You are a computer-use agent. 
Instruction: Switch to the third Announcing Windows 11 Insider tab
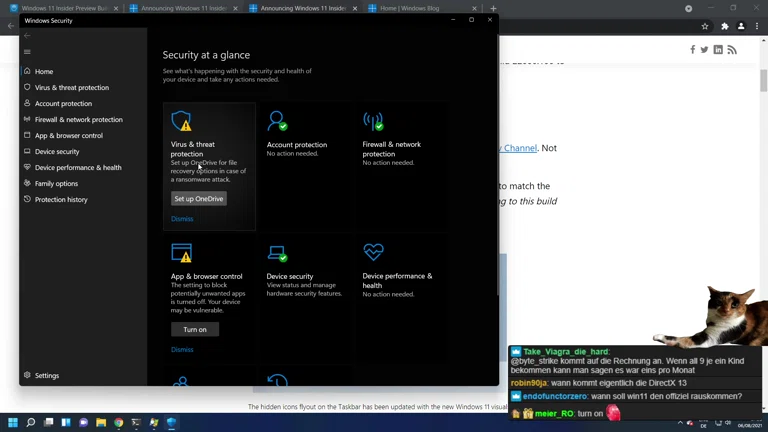tap(301, 8)
